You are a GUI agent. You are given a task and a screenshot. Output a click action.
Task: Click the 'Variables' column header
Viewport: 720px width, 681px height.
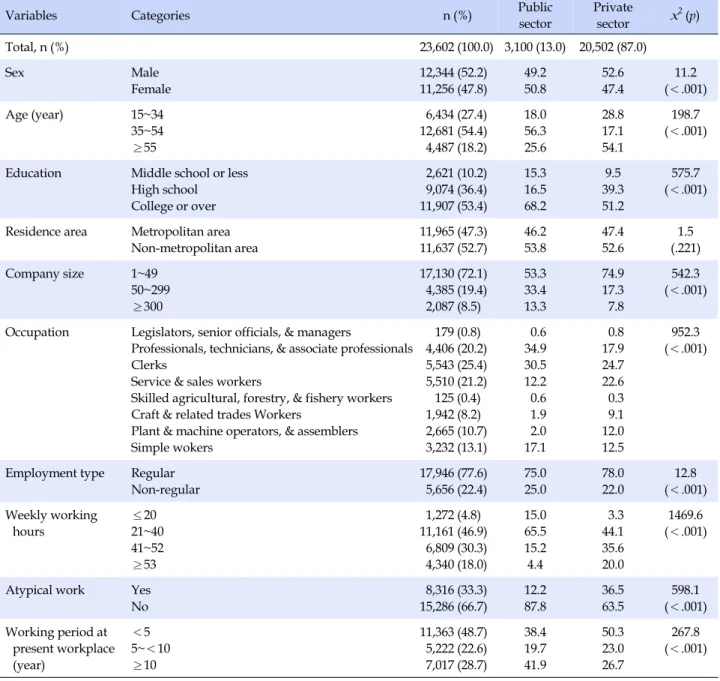tap(31, 16)
